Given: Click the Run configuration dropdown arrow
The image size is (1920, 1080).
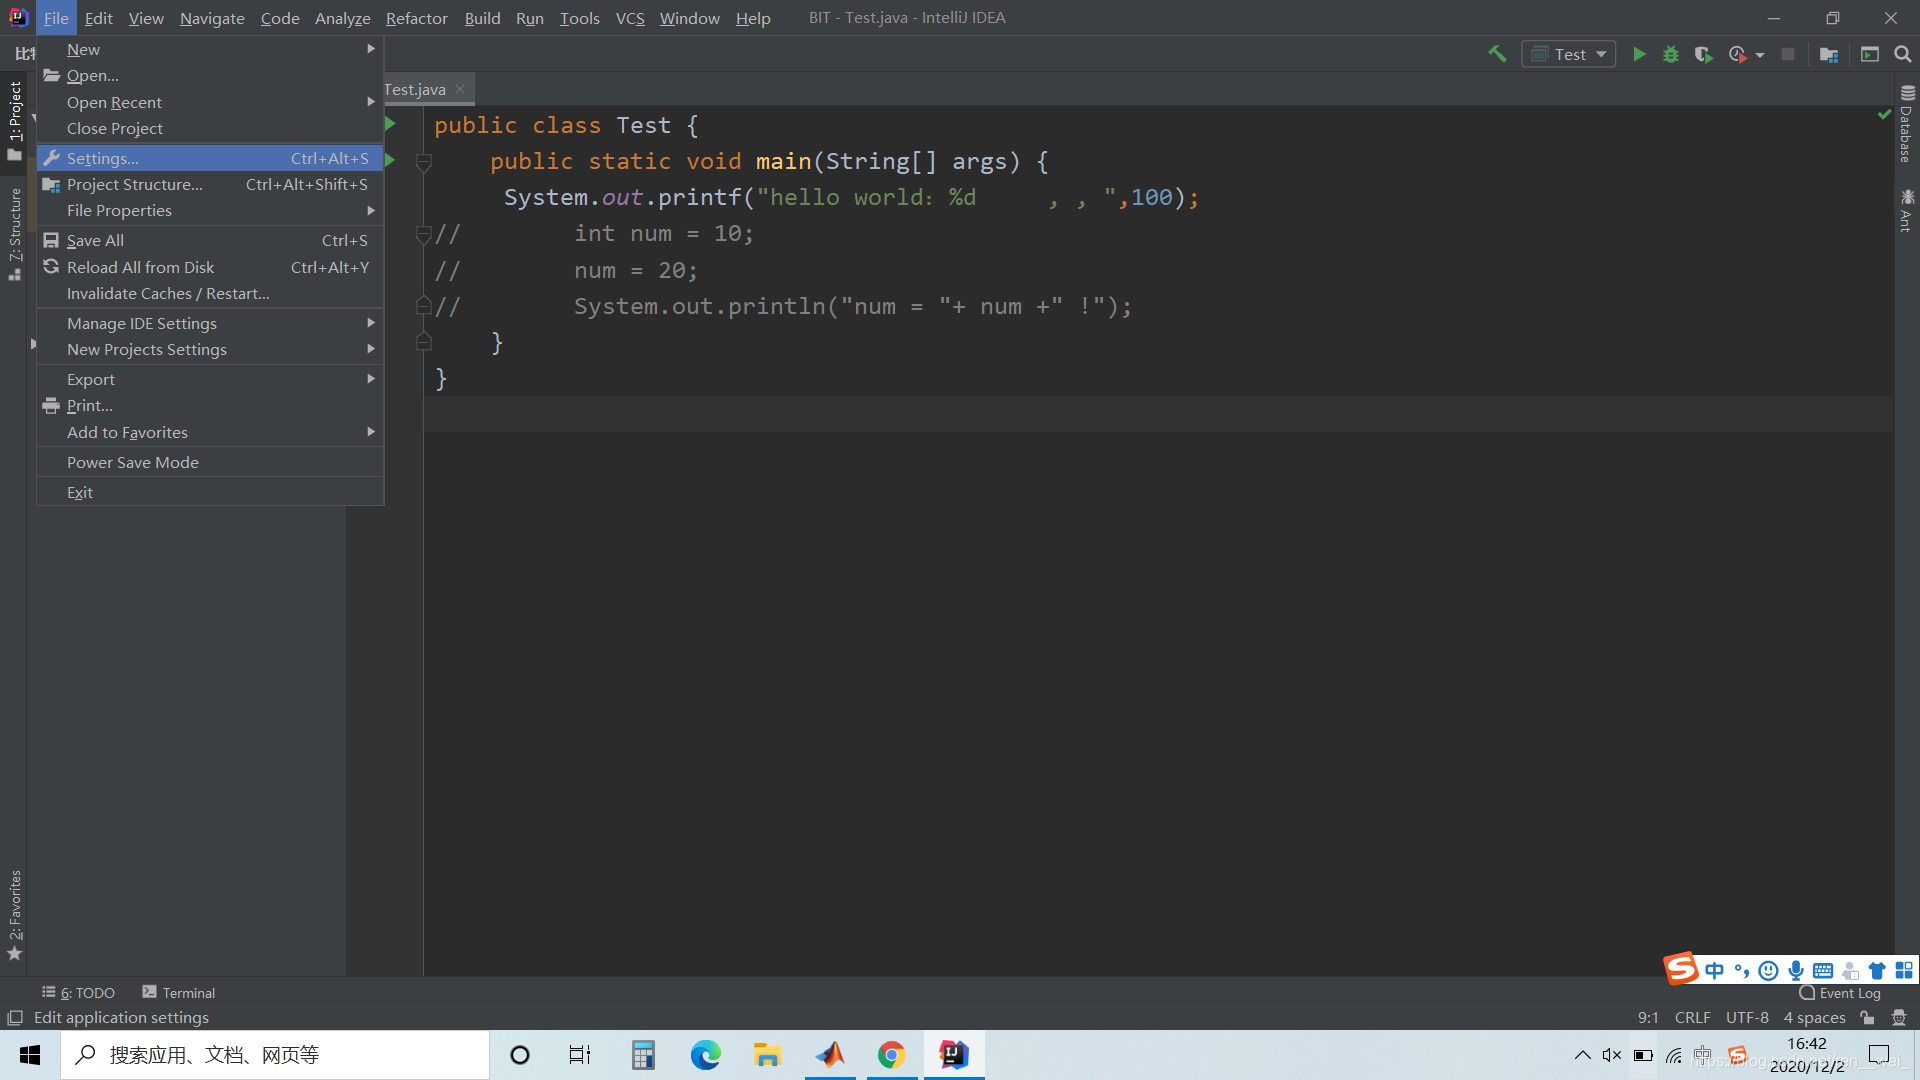Looking at the screenshot, I should [x=1601, y=54].
